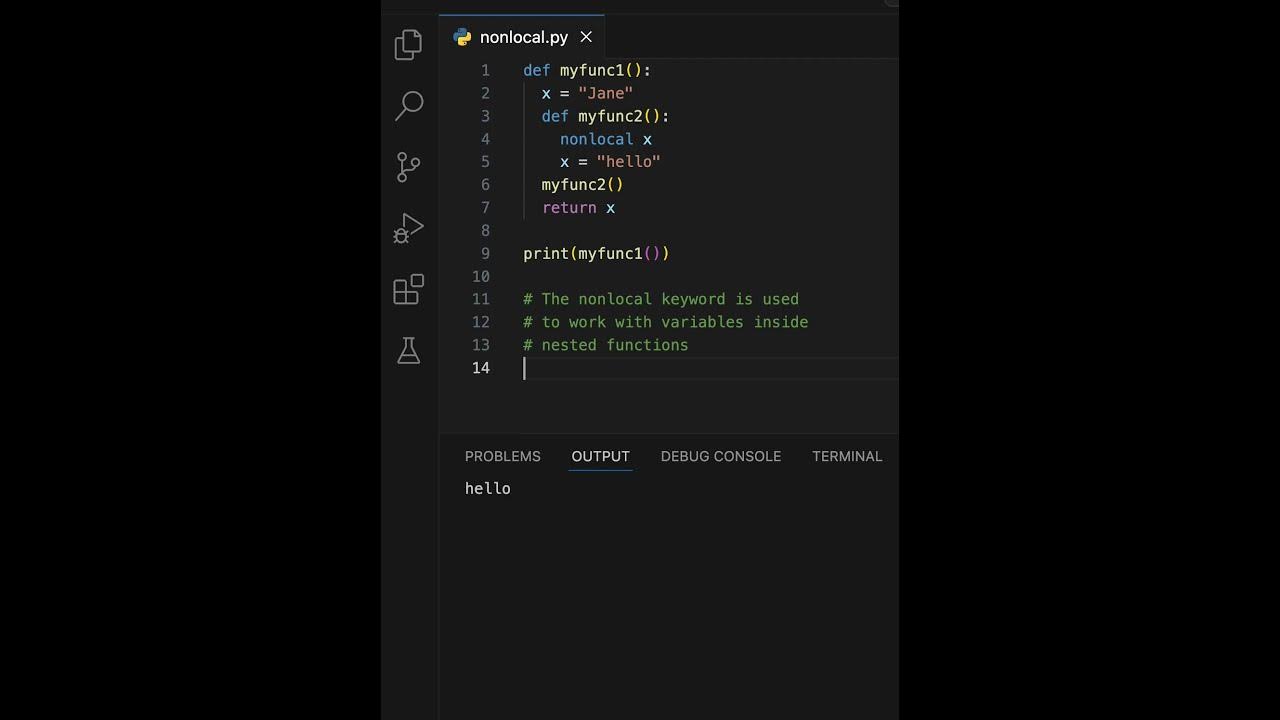The height and width of the screenshot is (720, 1280).
Task: Open the Search view icon
Action: click(x=409, y=105)
